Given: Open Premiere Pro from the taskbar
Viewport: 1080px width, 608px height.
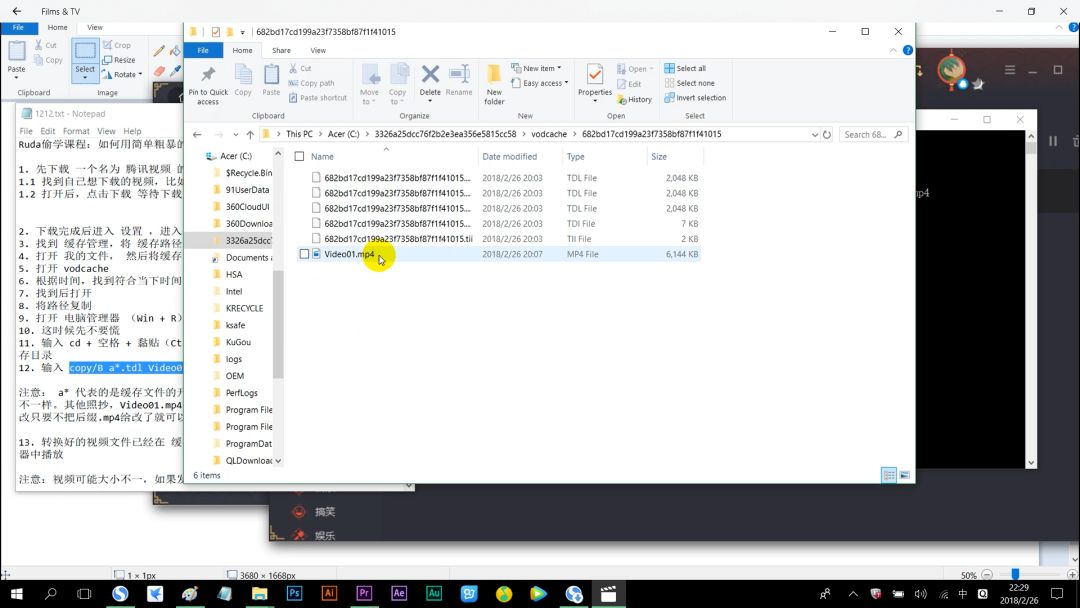Looking at the screenshot, I should point(364,594).
